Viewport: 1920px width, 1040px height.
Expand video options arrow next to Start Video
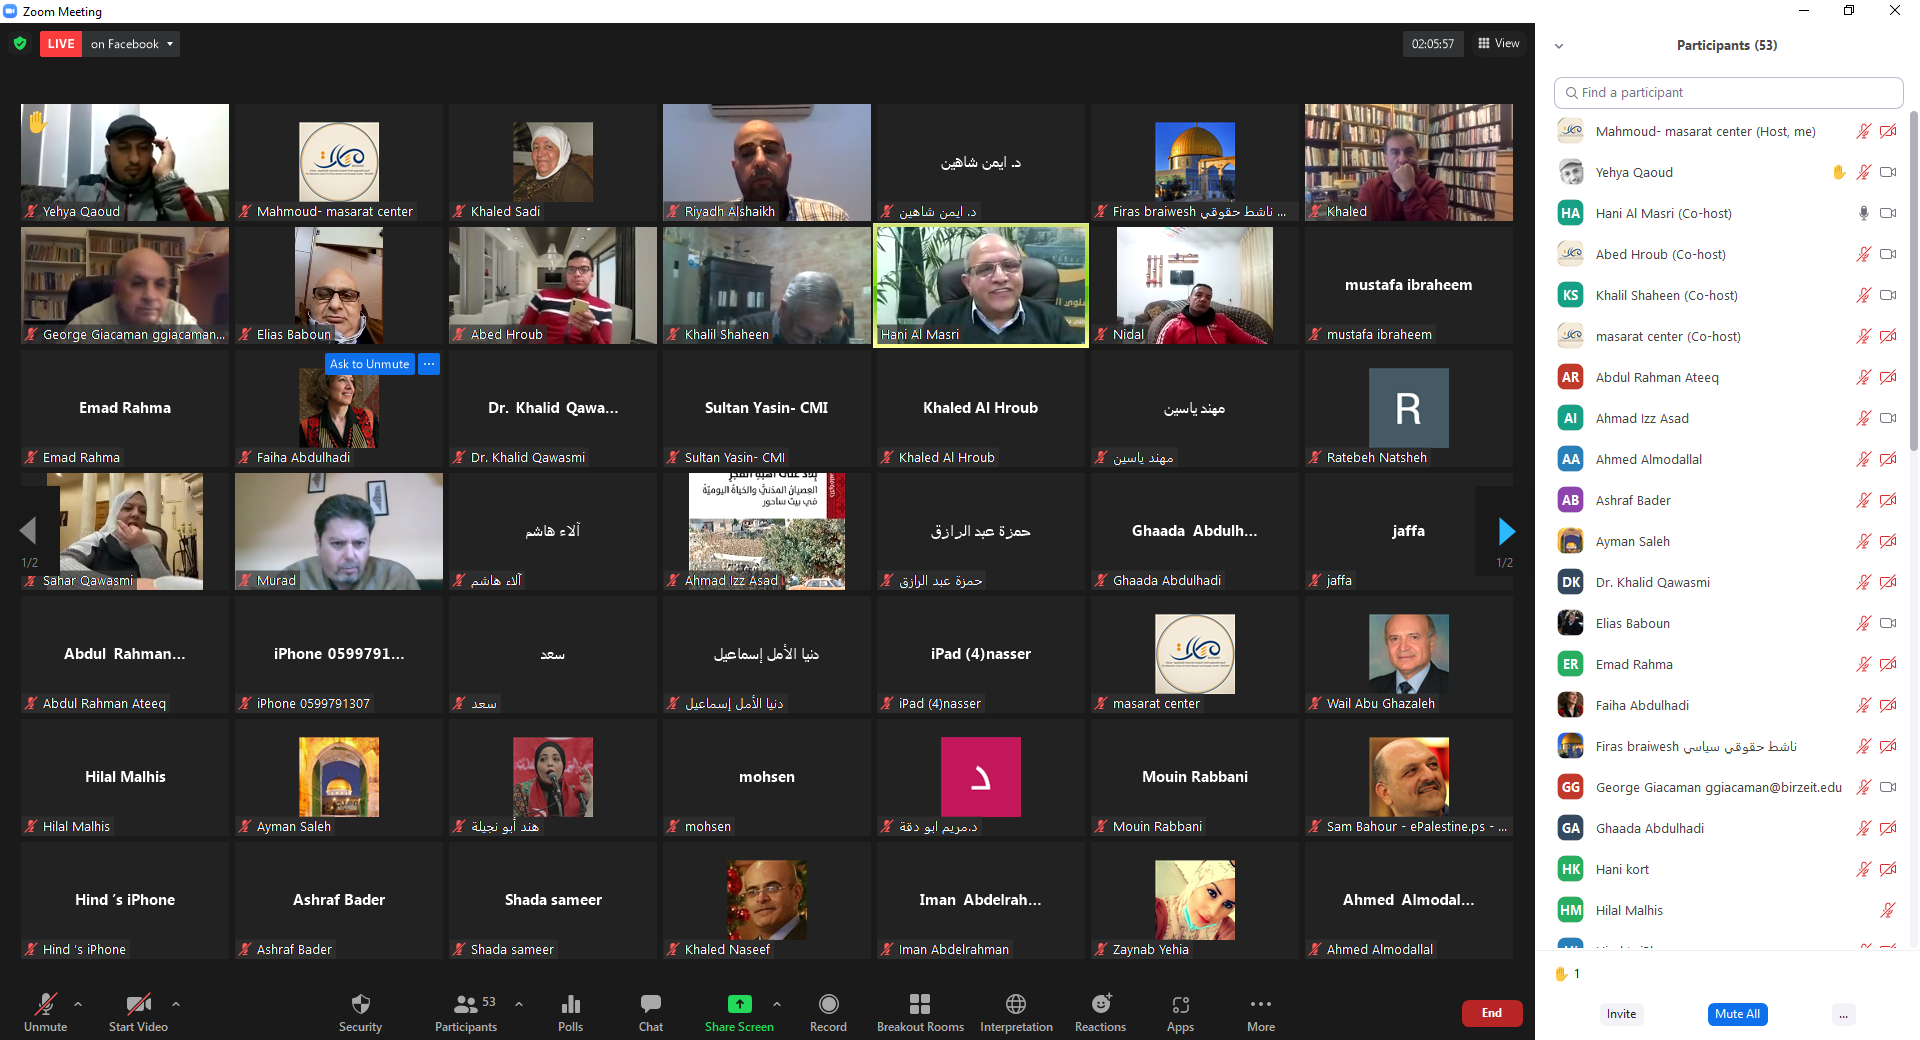pos(176,1004)
